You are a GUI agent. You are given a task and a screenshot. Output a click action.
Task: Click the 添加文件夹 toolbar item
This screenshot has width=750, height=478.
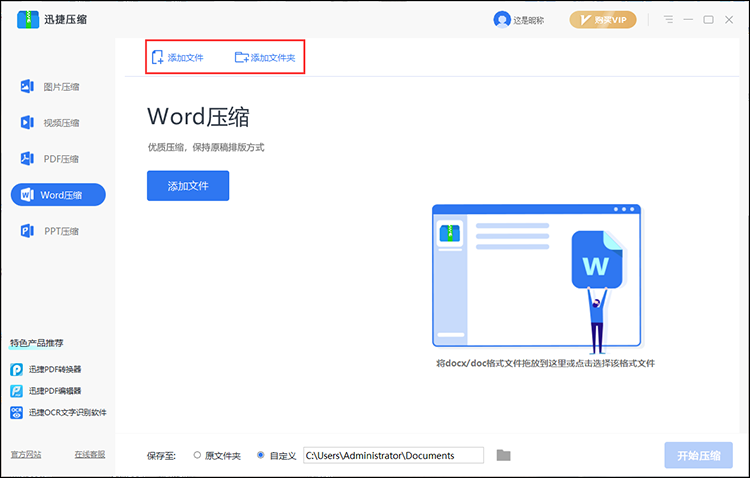click(x=265, y=57)
